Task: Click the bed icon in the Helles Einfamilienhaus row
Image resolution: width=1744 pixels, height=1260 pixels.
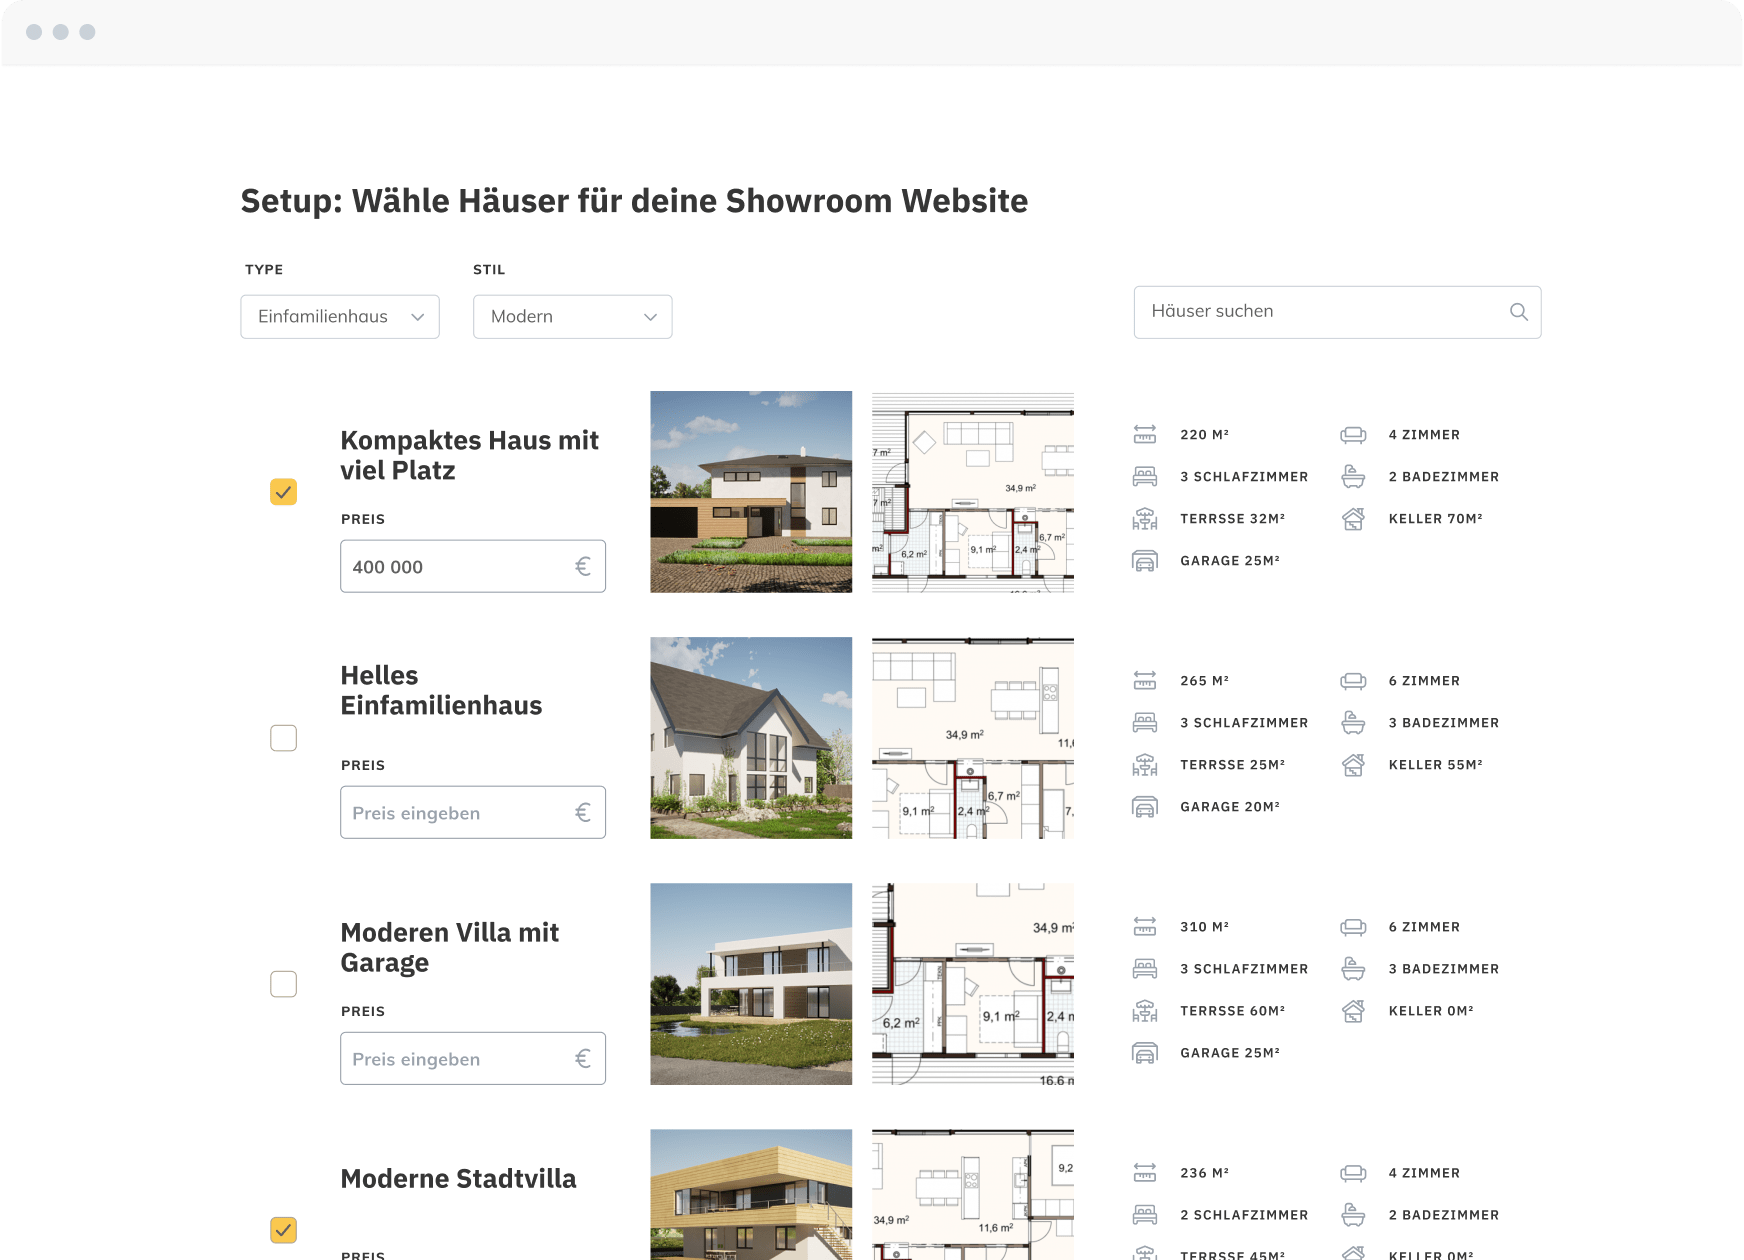Action: tap(1145, 723)
